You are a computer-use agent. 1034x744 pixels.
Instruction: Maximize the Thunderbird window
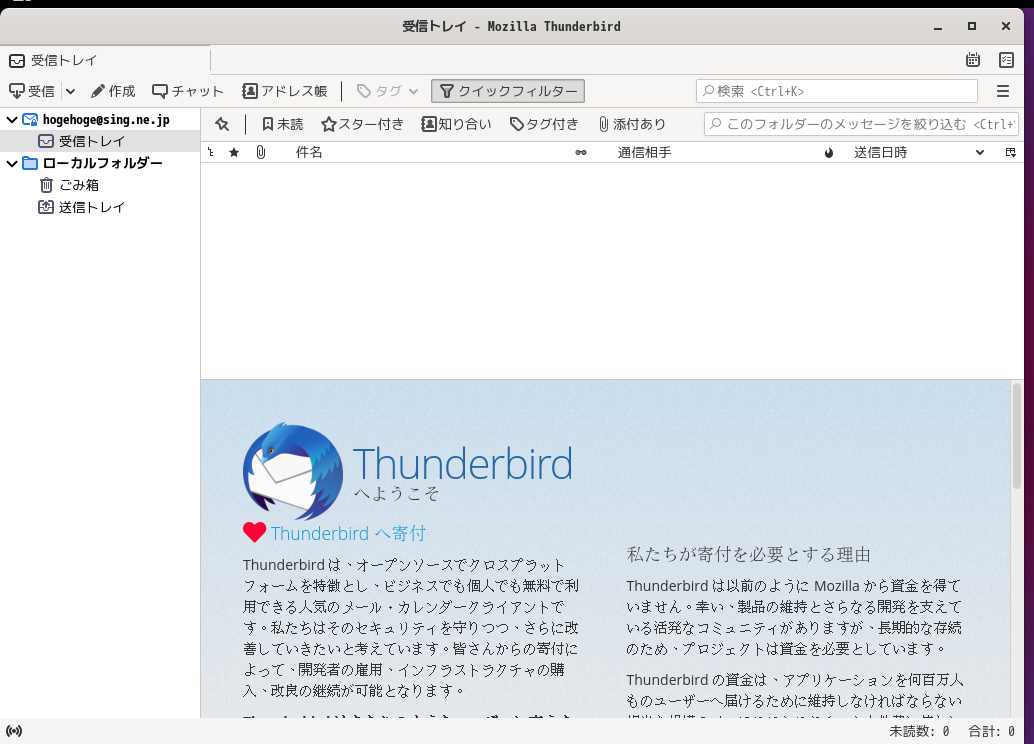click(x=971, y=26)
